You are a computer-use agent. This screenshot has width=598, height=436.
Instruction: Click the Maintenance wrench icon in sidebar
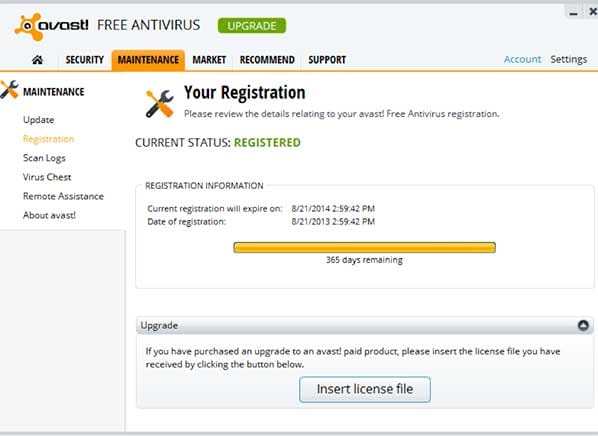[x=9, y=90]
